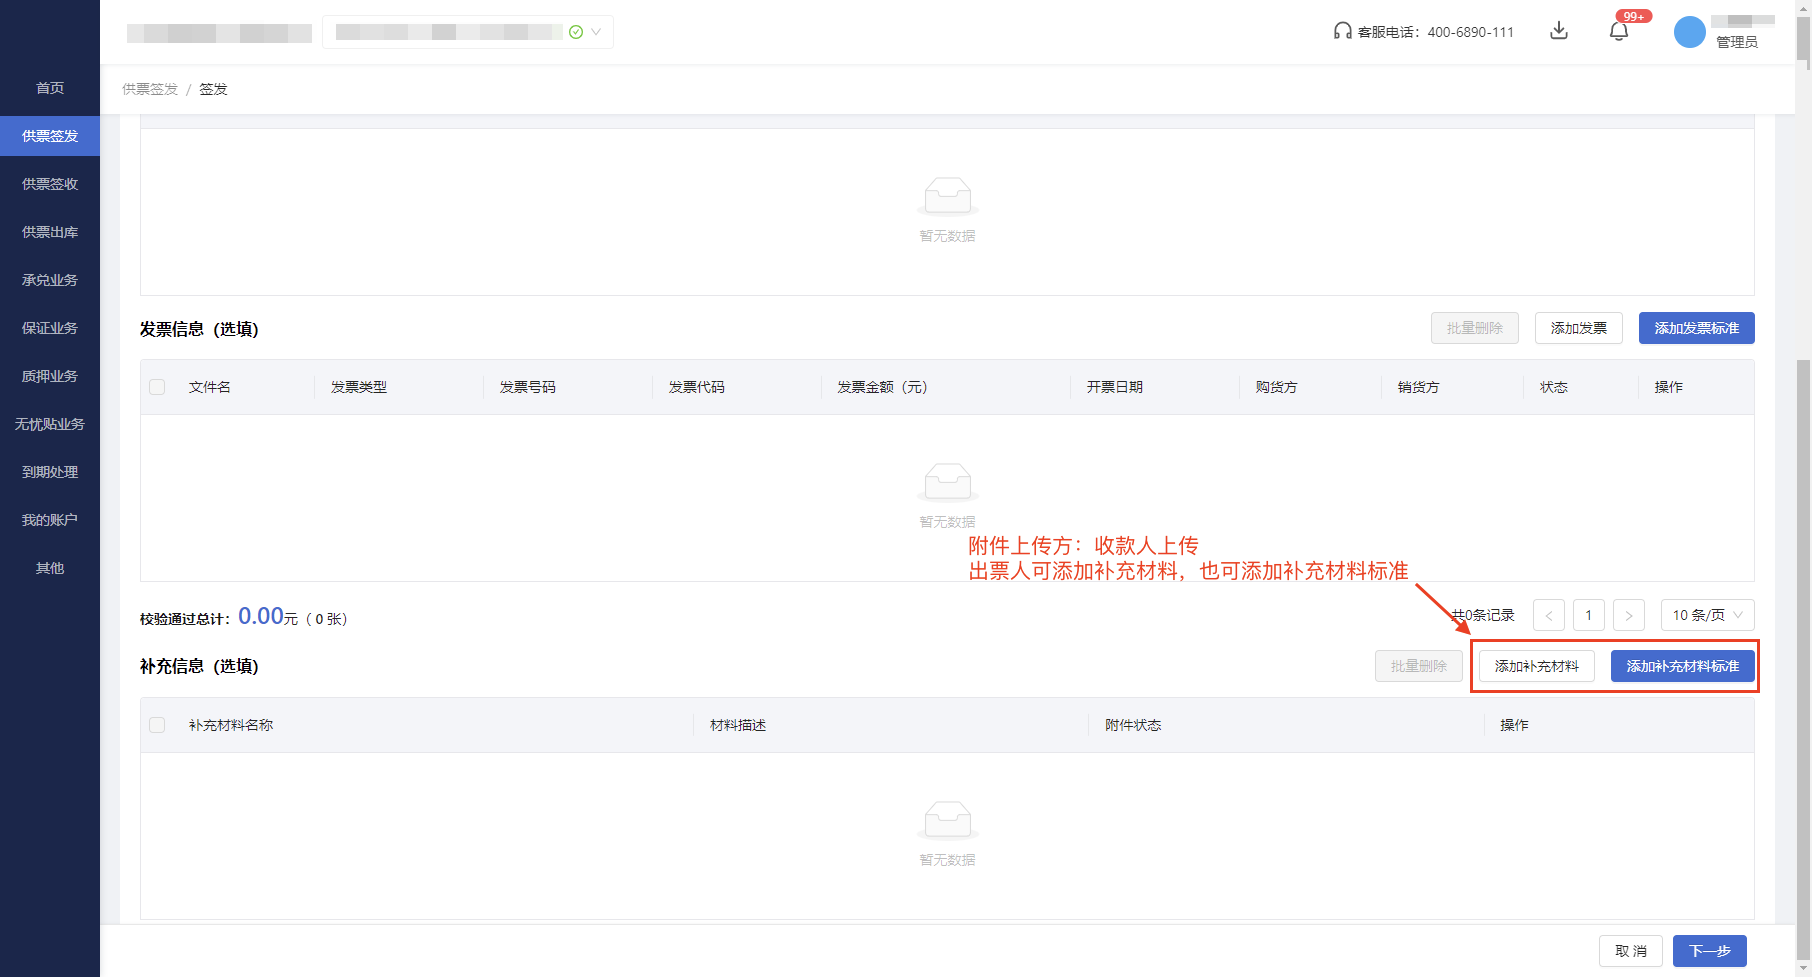Click the download icon in header
1812x977 pixels.
tap(1558, 31)
